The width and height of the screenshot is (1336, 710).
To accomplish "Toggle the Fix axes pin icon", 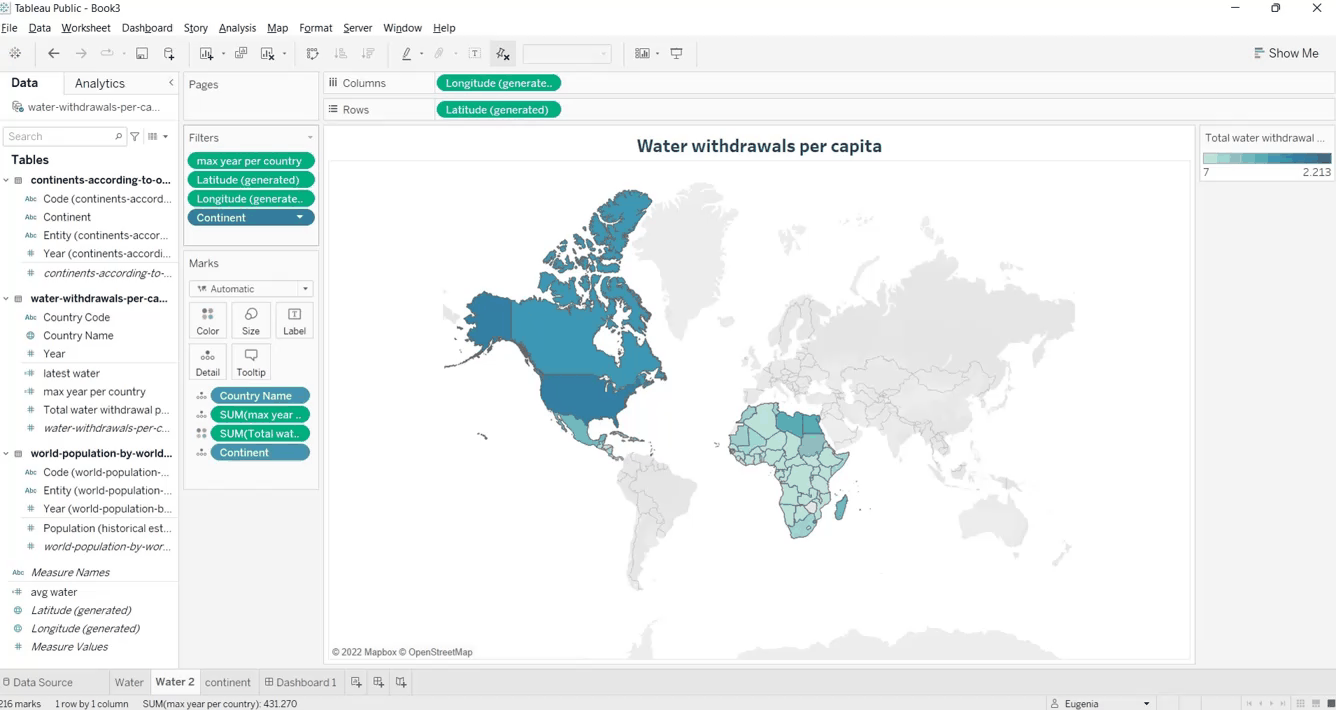I will tap(503, 54).
